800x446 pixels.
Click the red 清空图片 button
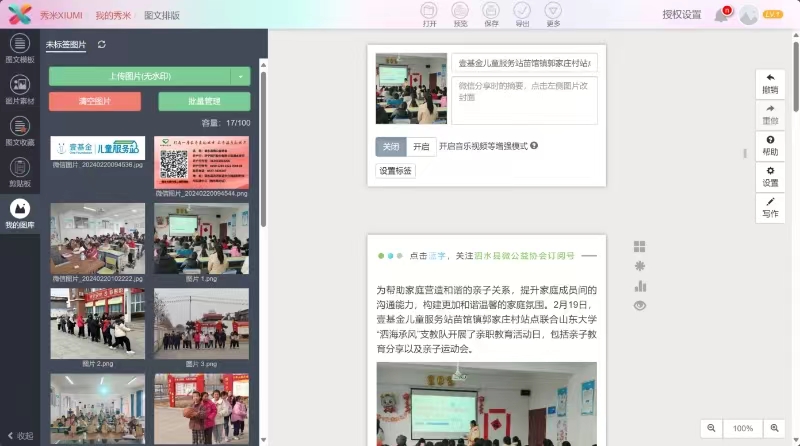95,101
